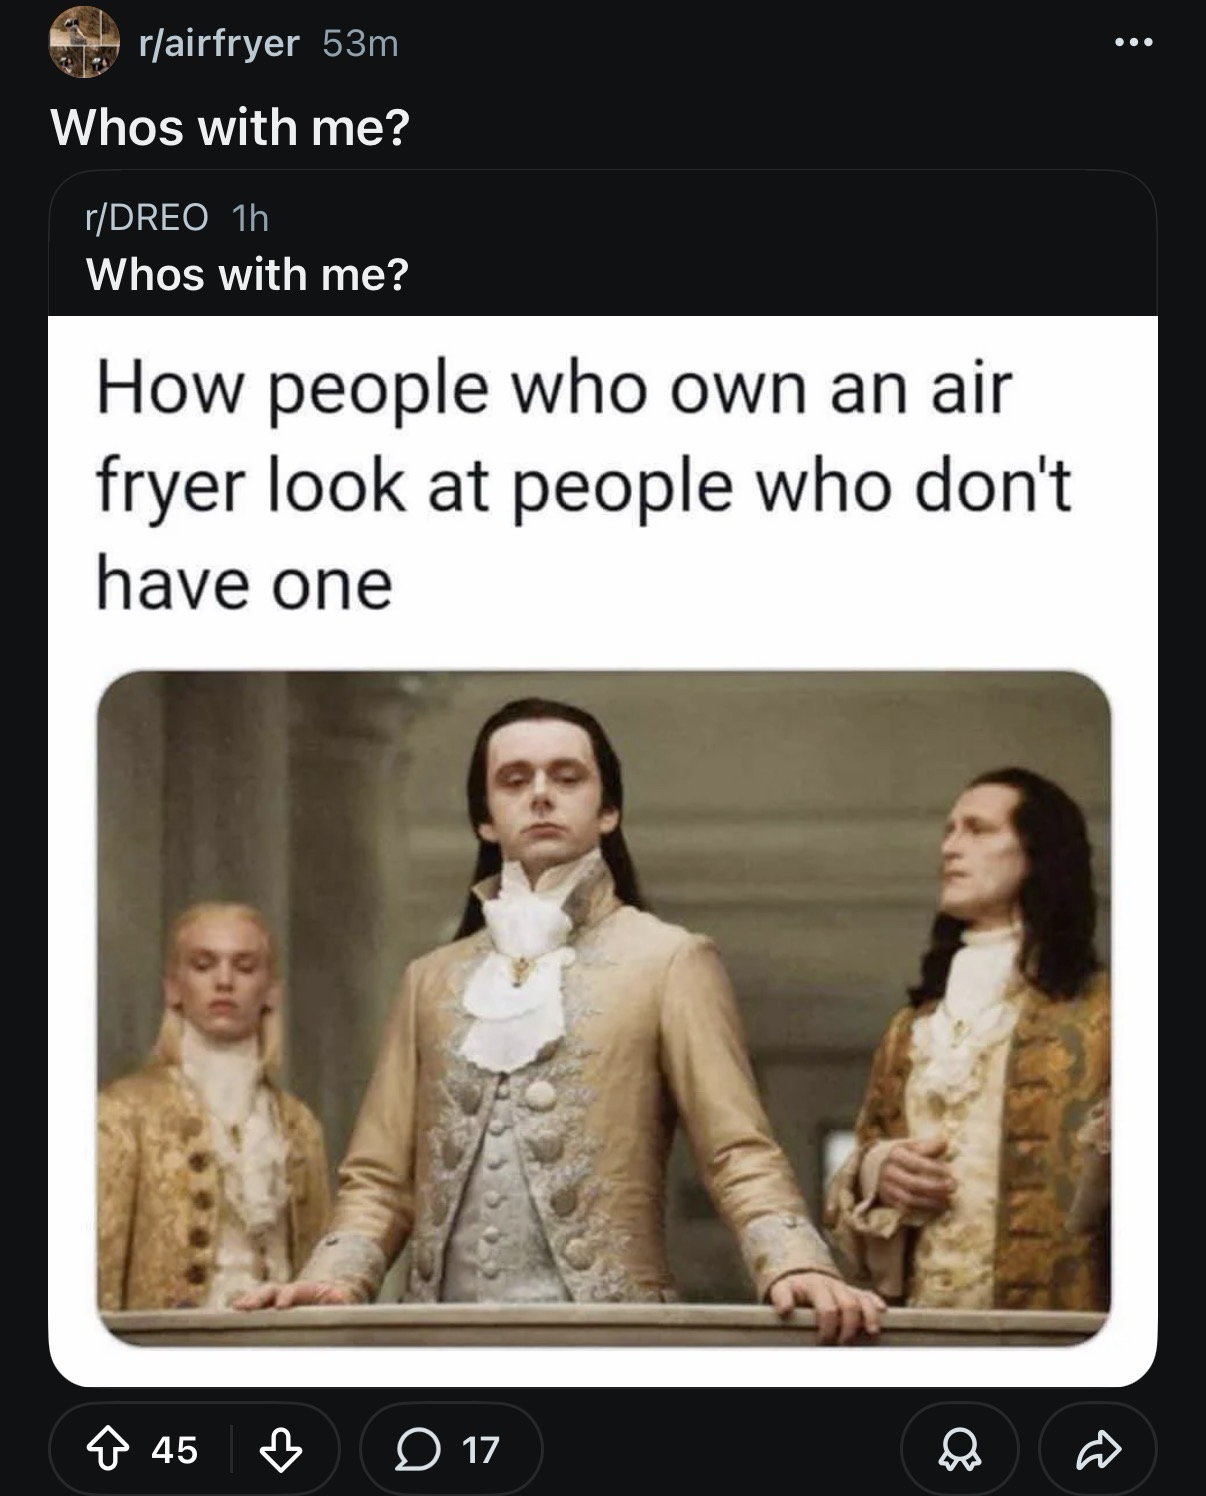Open the three-dot post options menu
The image size is (1206, 1496).
1135,42
